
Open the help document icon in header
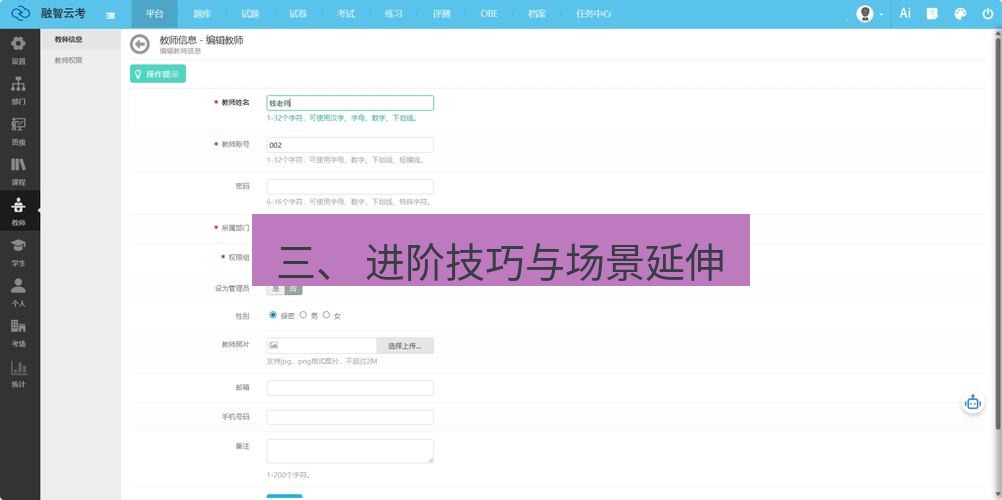(x=932, y=13)
